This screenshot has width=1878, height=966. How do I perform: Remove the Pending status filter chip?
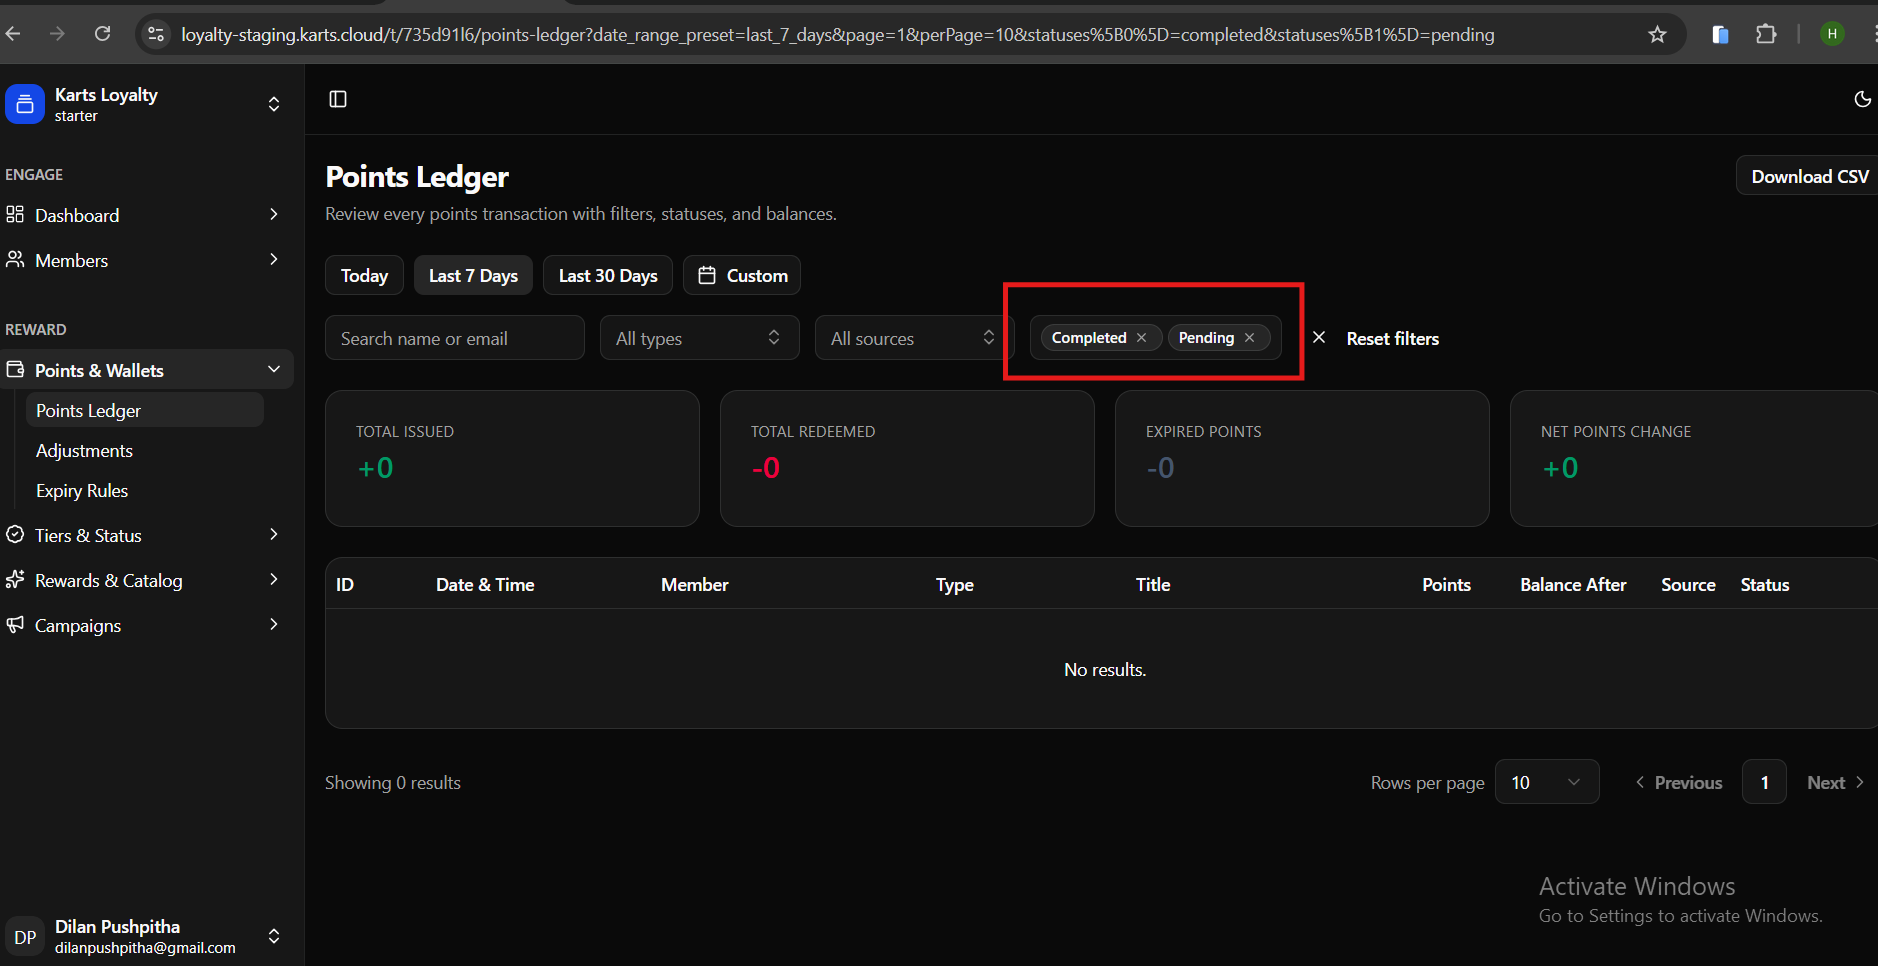[x=1249, y=338]
